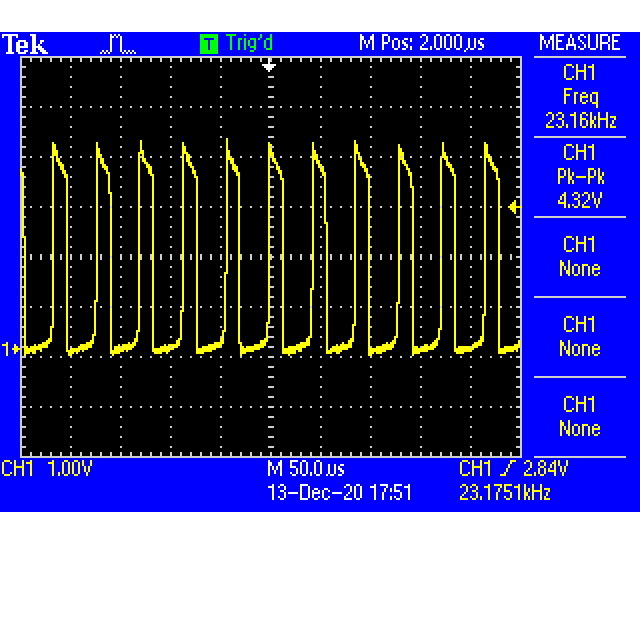Click the rising edge trigger slope icon

point(507,468)
